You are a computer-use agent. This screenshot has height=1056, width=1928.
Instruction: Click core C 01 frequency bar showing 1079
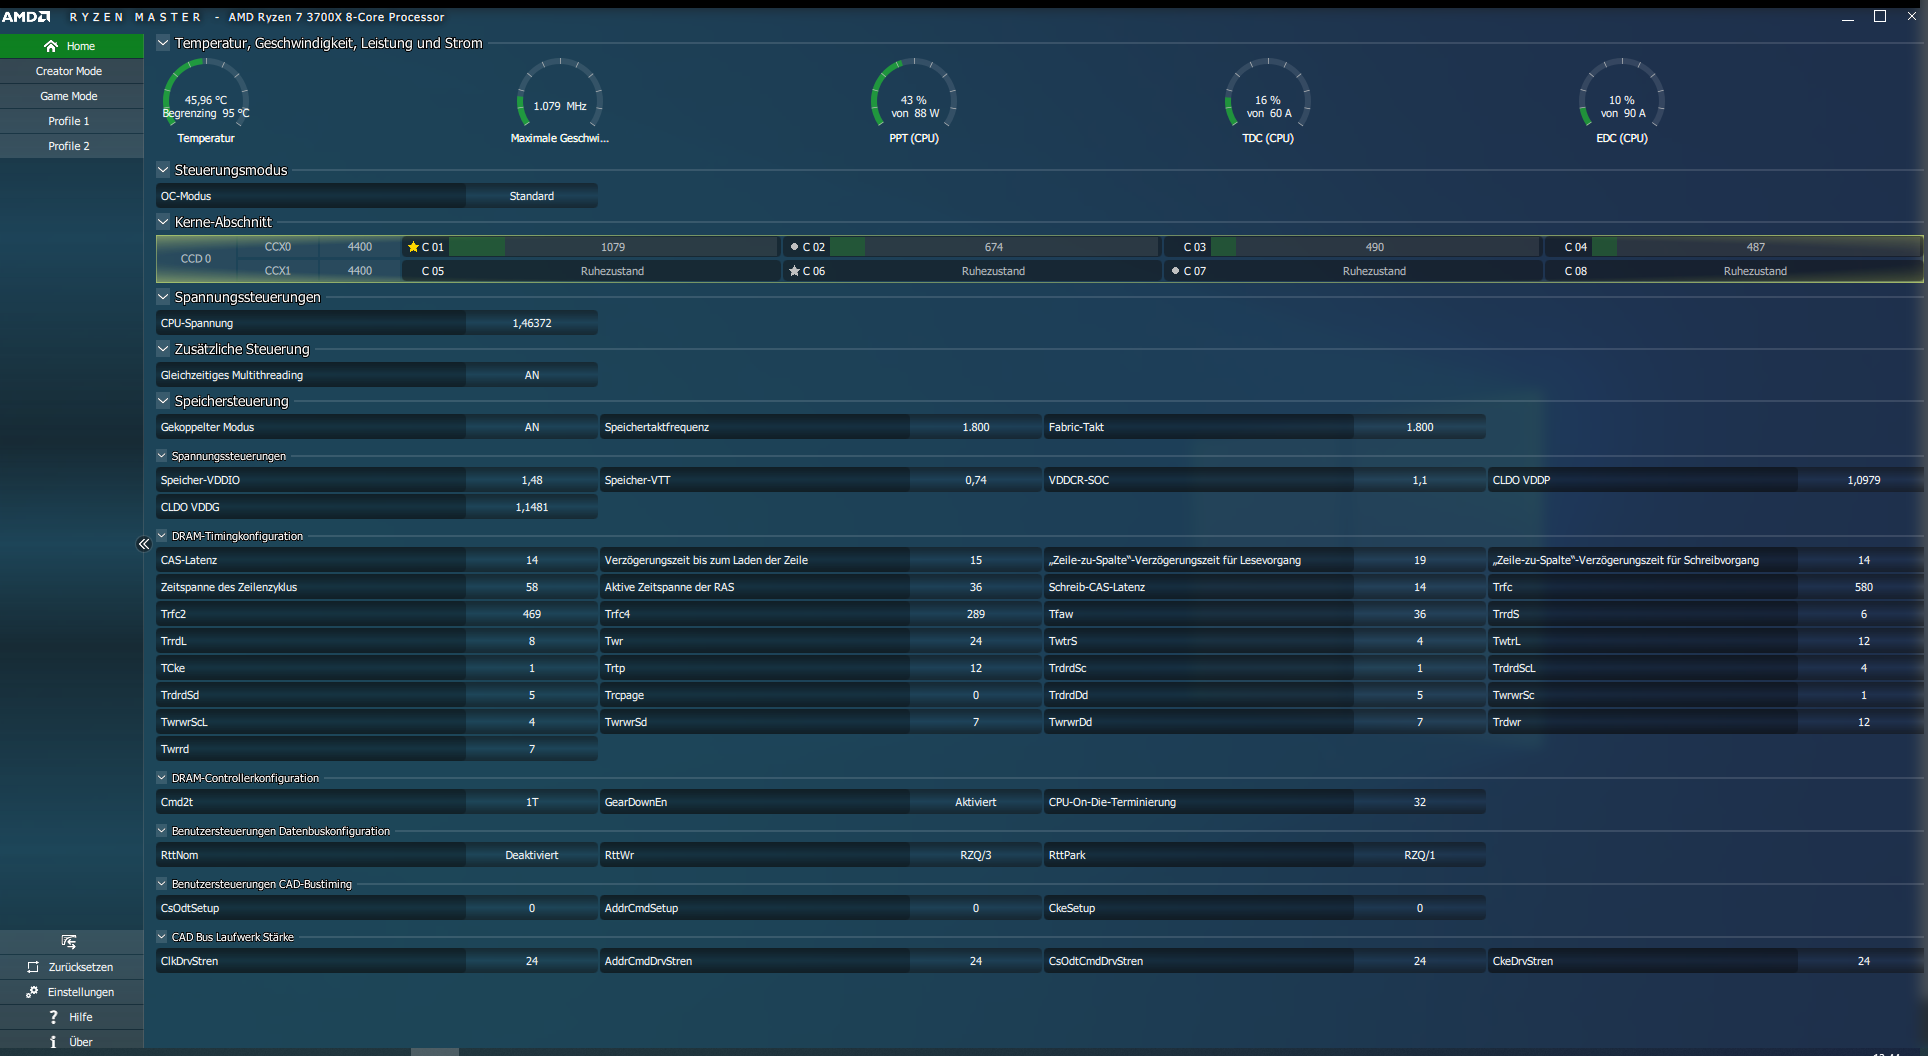click(613, 247)
